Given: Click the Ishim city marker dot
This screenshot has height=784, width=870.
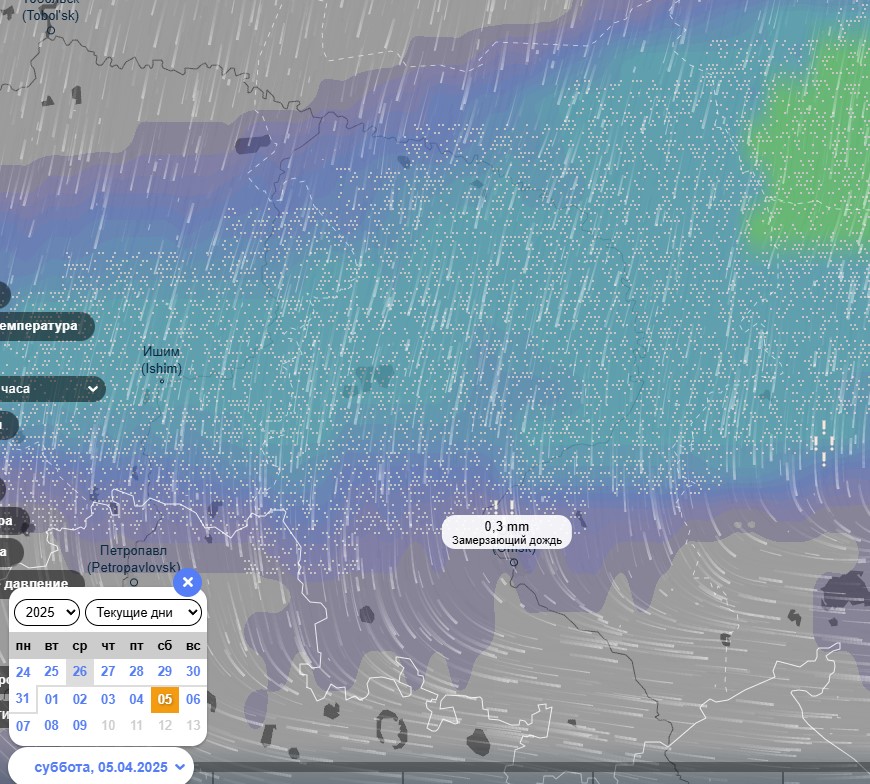Looking at the screenshot, I should [x=162, y=381].
